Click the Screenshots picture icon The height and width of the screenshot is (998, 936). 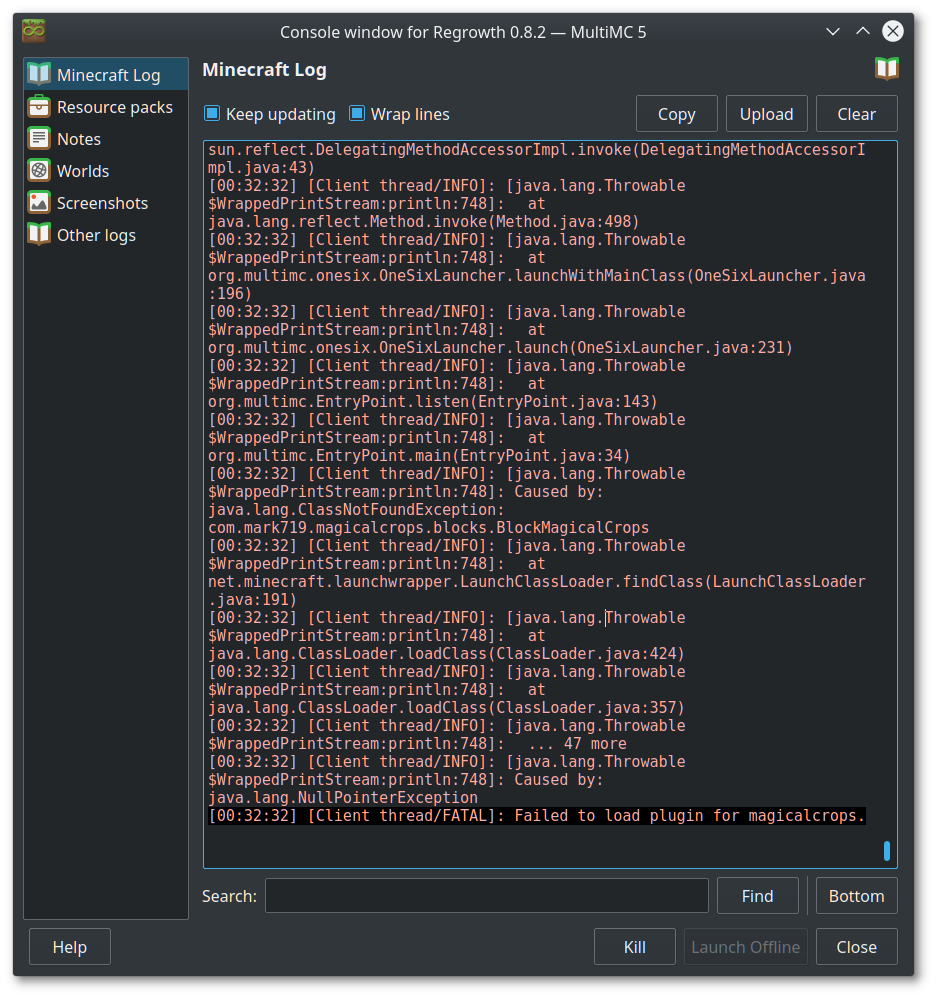tap(39, 202)
